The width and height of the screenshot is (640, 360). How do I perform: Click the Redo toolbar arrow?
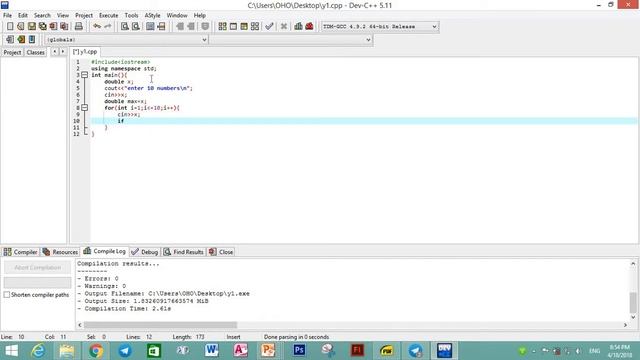pyautogui.click(x=108, y=27)
